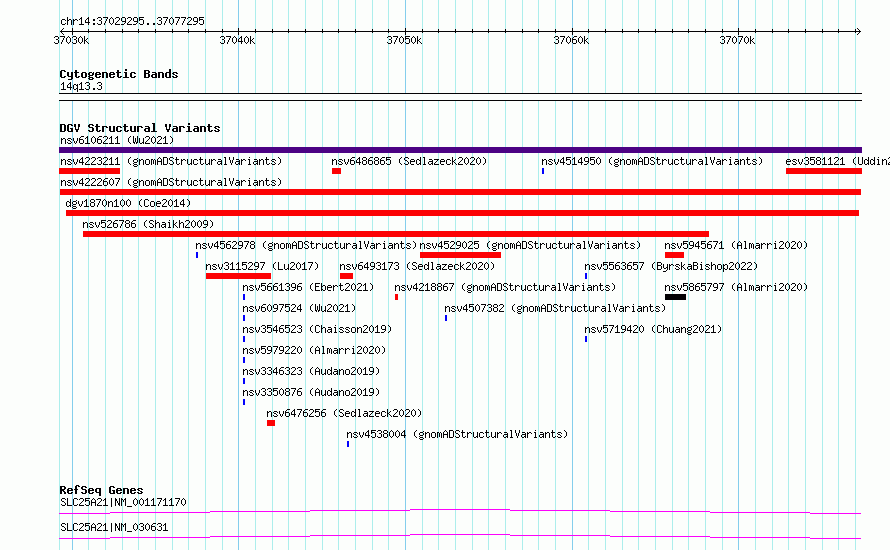Open nsv6493173 (Sedlazeck2020) label

click(417, 266)
